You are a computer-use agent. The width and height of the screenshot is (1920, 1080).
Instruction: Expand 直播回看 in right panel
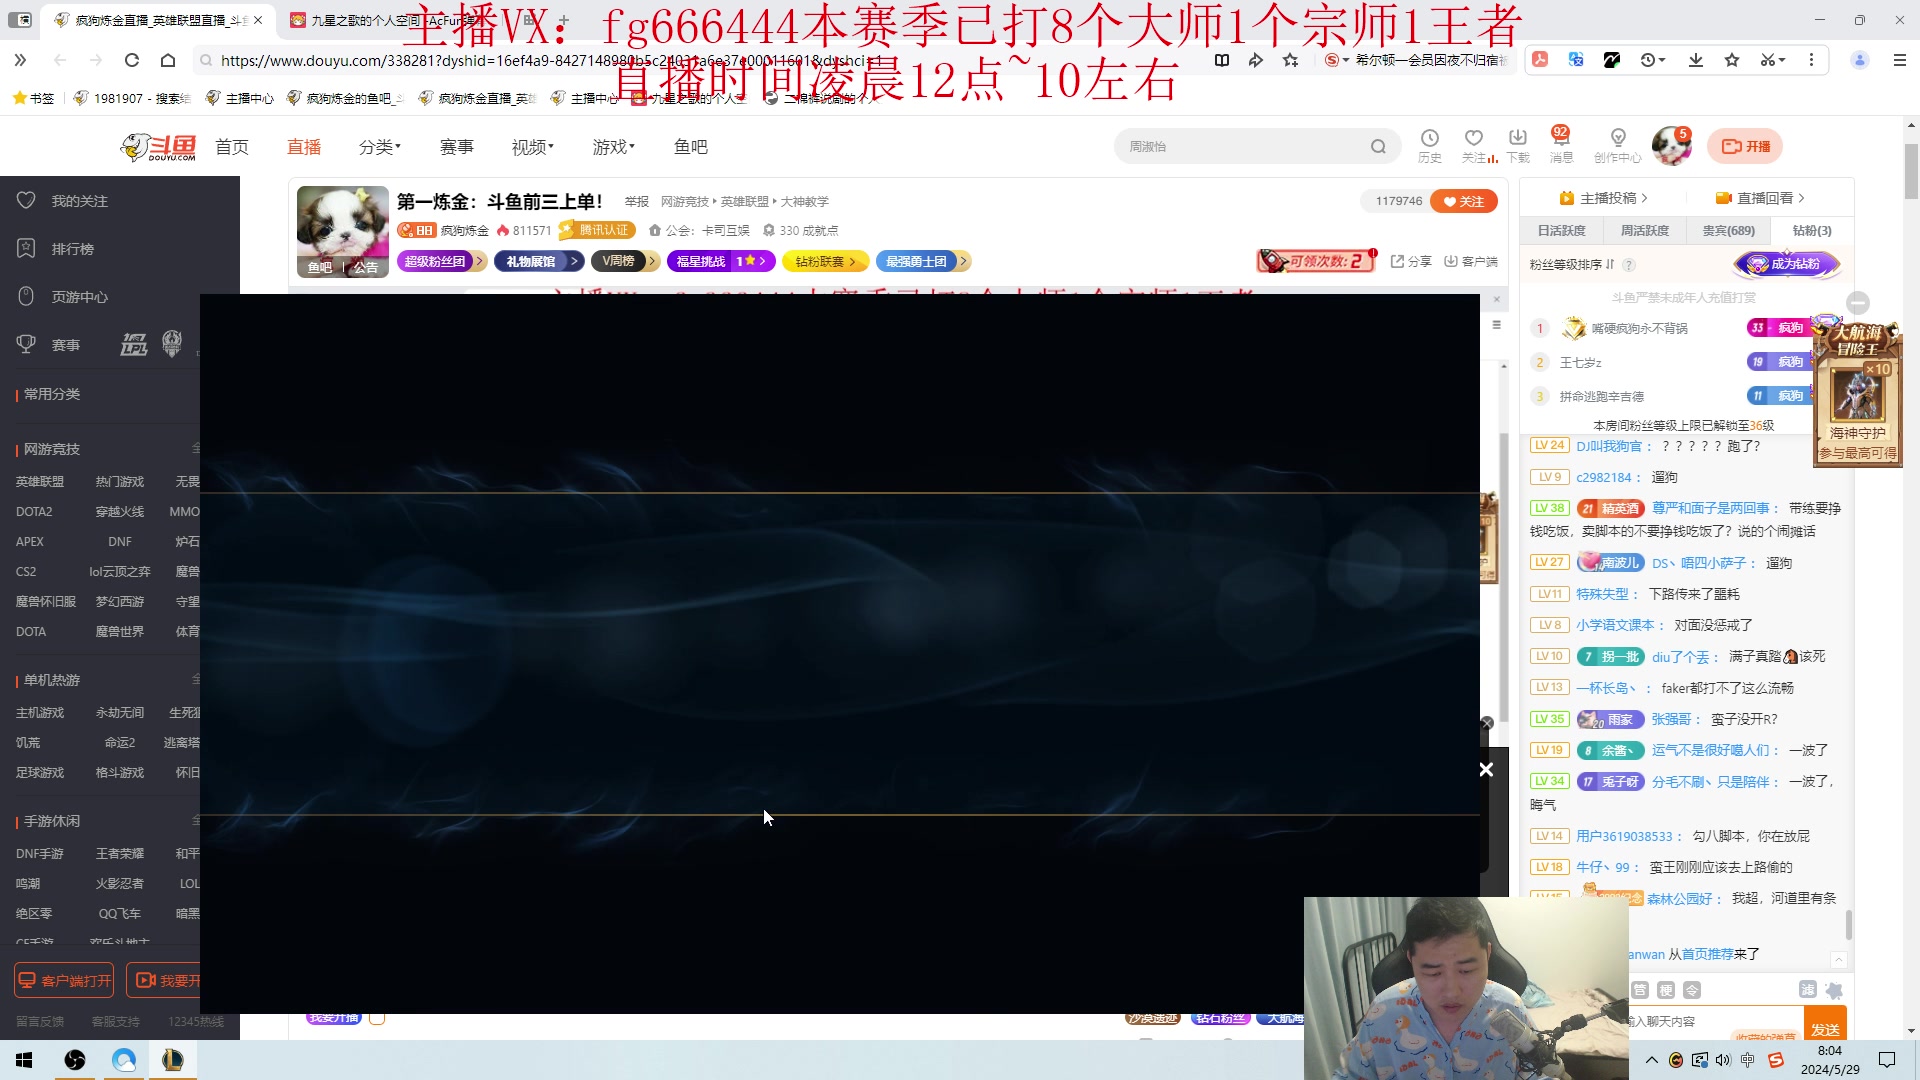(1760, 198)
